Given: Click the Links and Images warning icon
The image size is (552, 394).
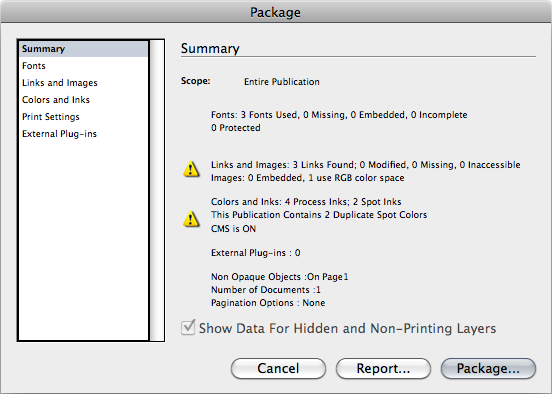Looking at the screenshot, I should (x=191, y=169).
